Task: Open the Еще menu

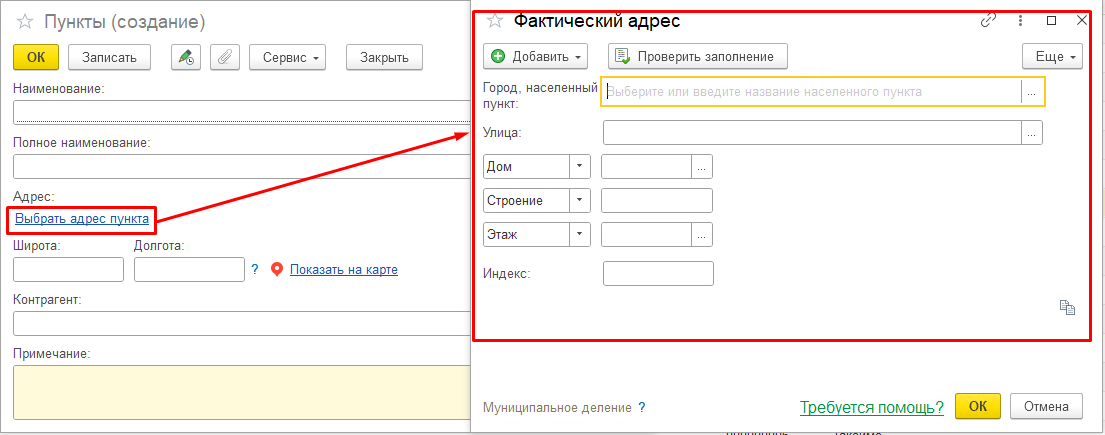Action: click(1052, 56)
